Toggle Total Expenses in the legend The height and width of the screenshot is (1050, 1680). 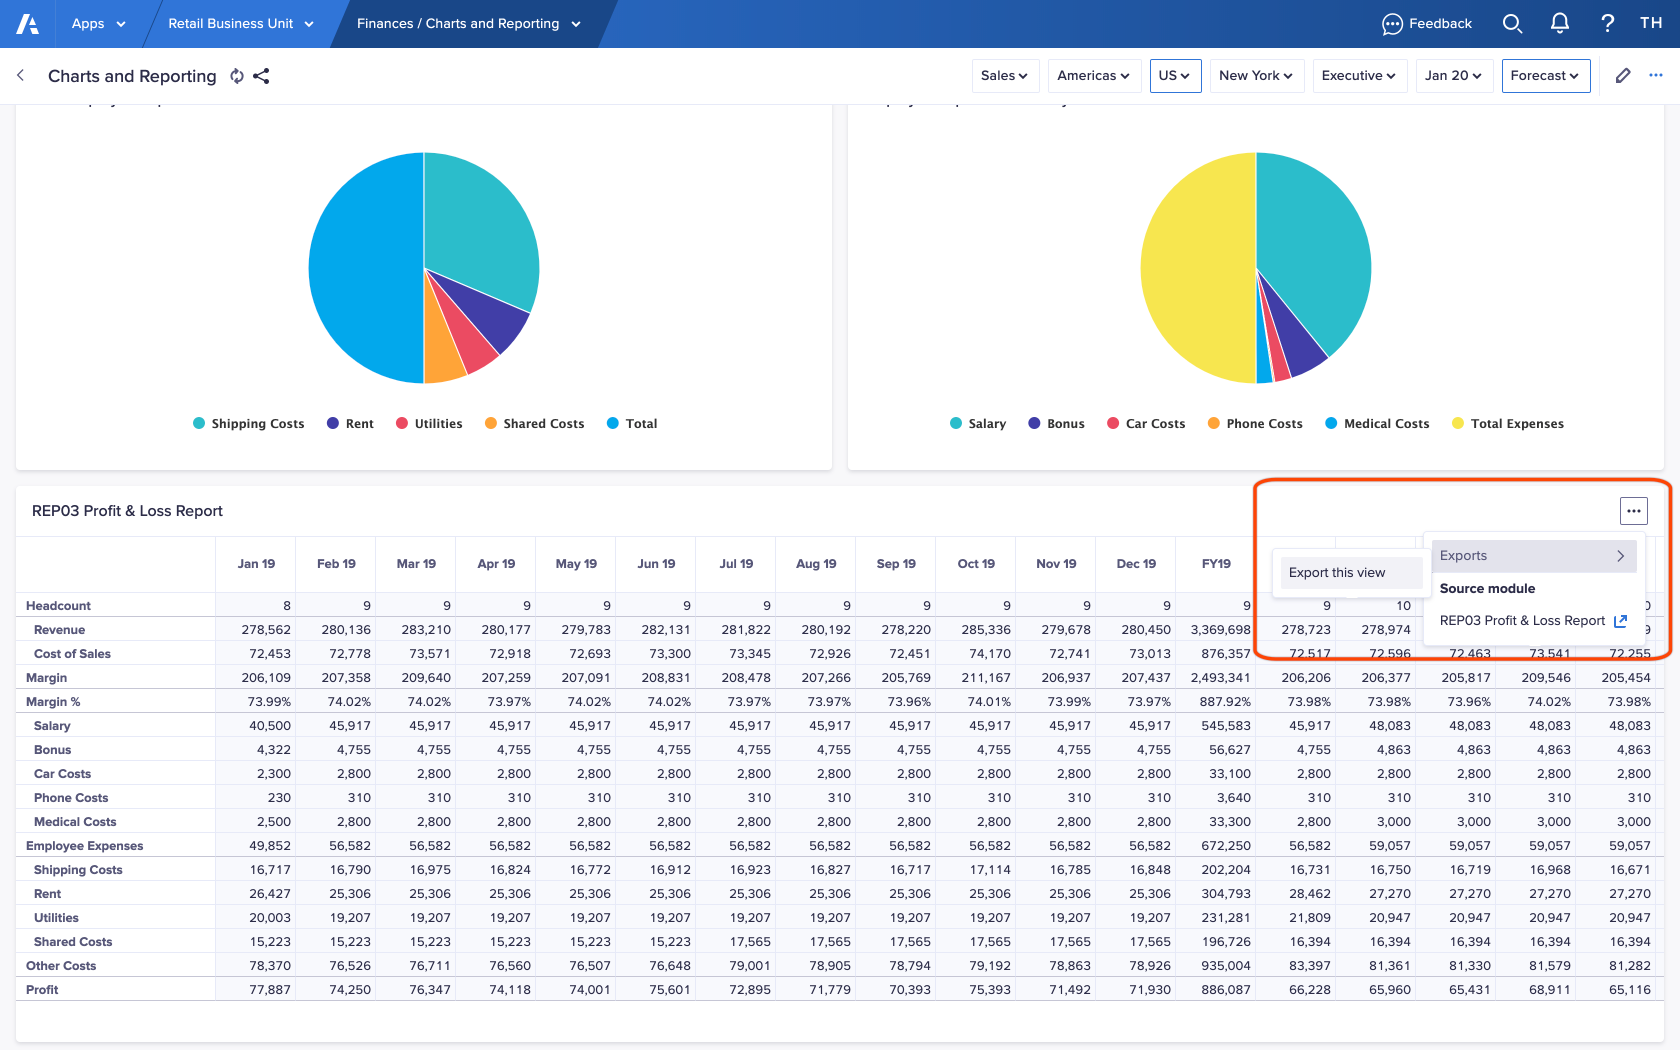click(1507, 423)
